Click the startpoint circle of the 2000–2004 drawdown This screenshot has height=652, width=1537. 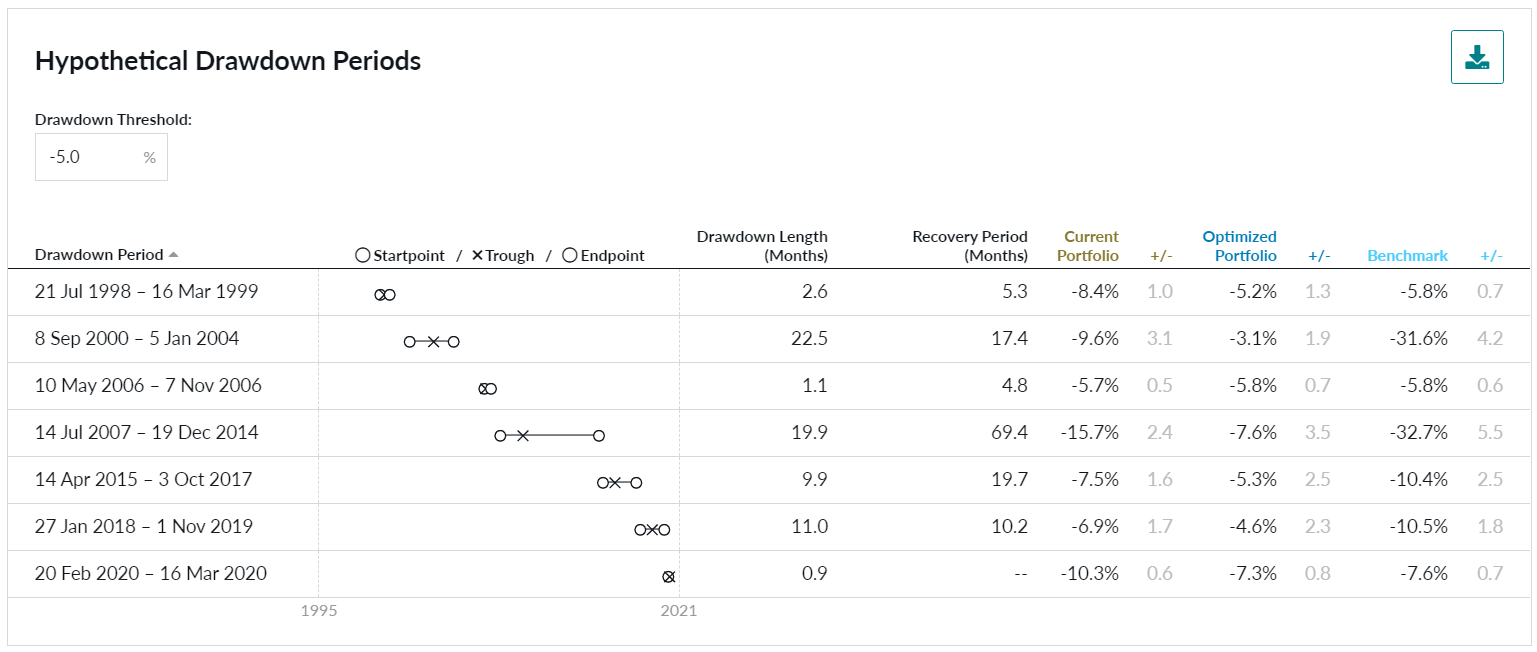(410, 342)
